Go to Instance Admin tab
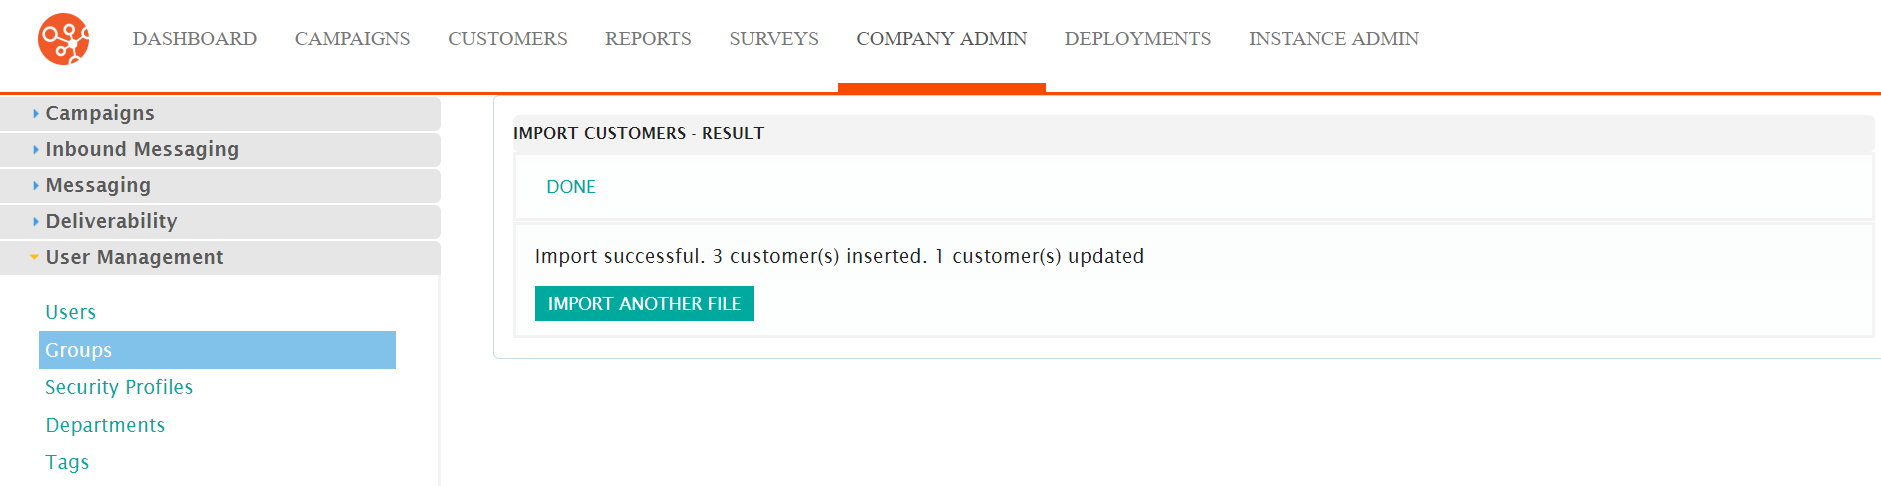The height and width of the screenshot is (486, 1881). point(1334,39)
